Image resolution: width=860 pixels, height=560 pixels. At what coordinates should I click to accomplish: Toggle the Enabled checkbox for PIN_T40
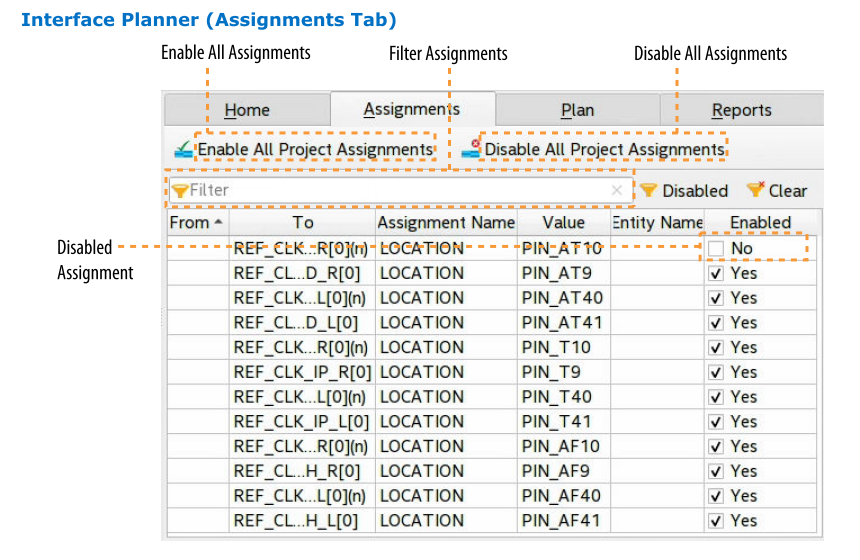pyautogui.click(x=716, y=397)
